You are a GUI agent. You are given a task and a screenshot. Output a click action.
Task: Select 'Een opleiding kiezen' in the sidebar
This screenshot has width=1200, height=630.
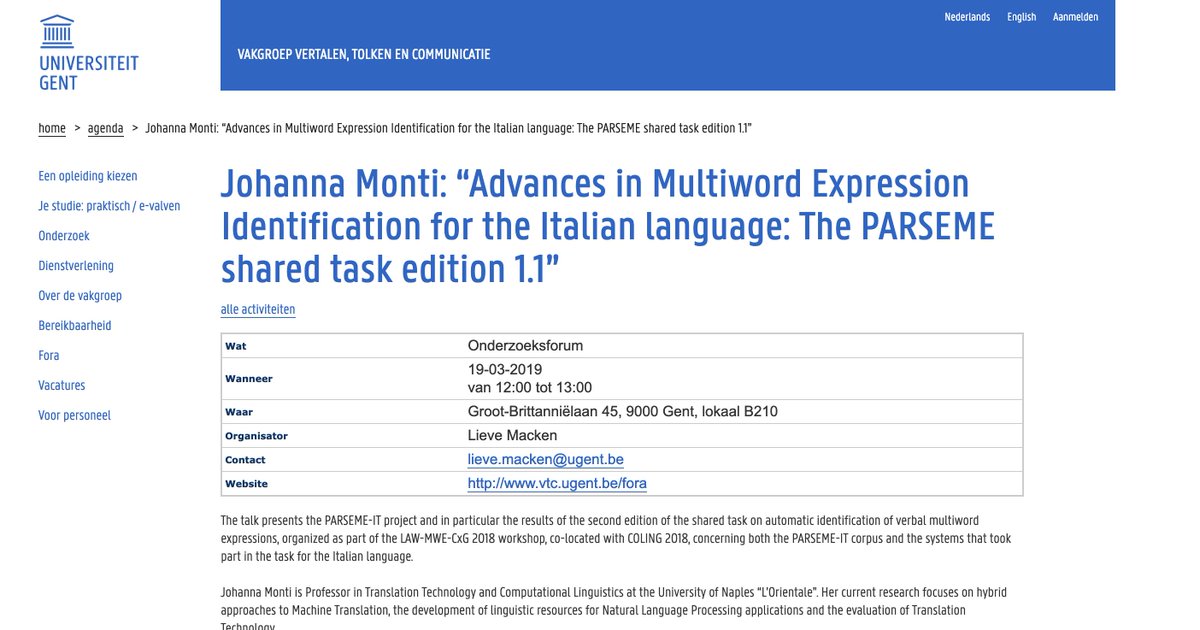point(90,175)
